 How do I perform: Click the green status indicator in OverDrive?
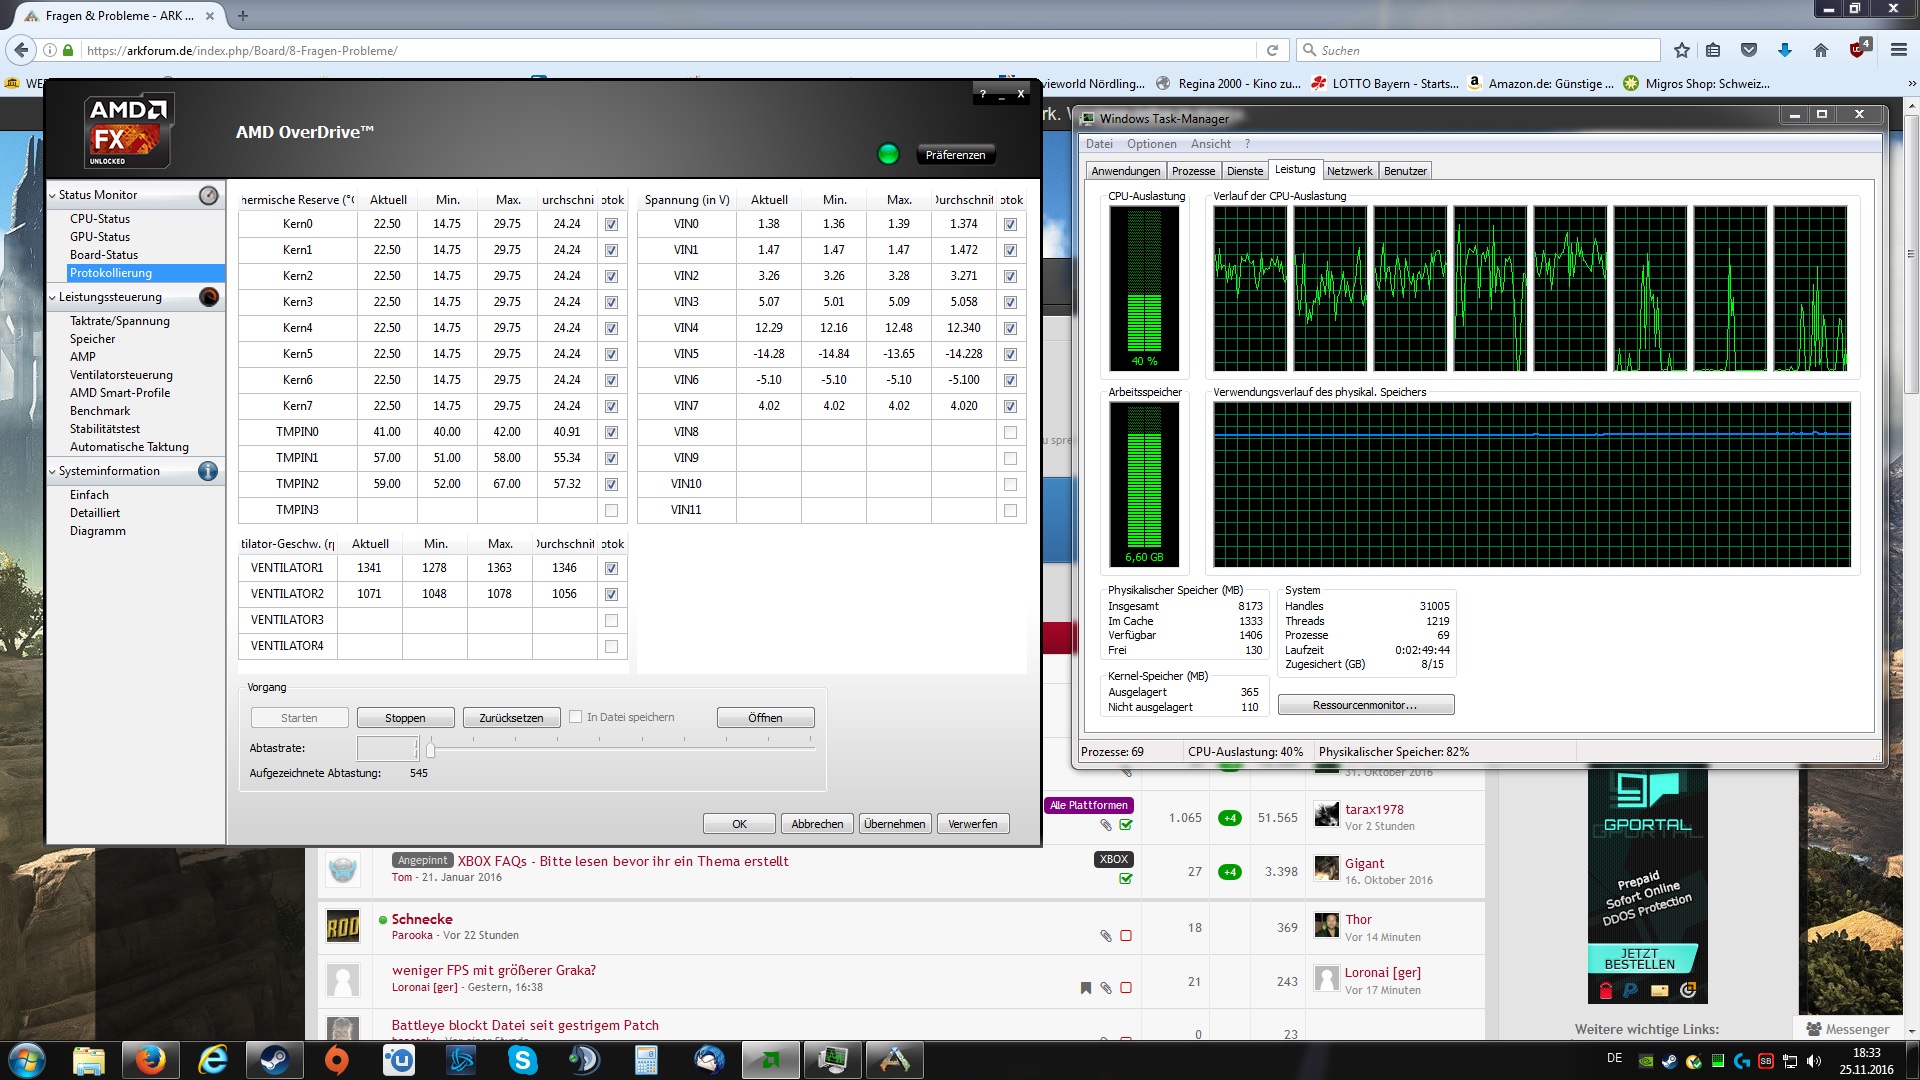pos(888,154)
